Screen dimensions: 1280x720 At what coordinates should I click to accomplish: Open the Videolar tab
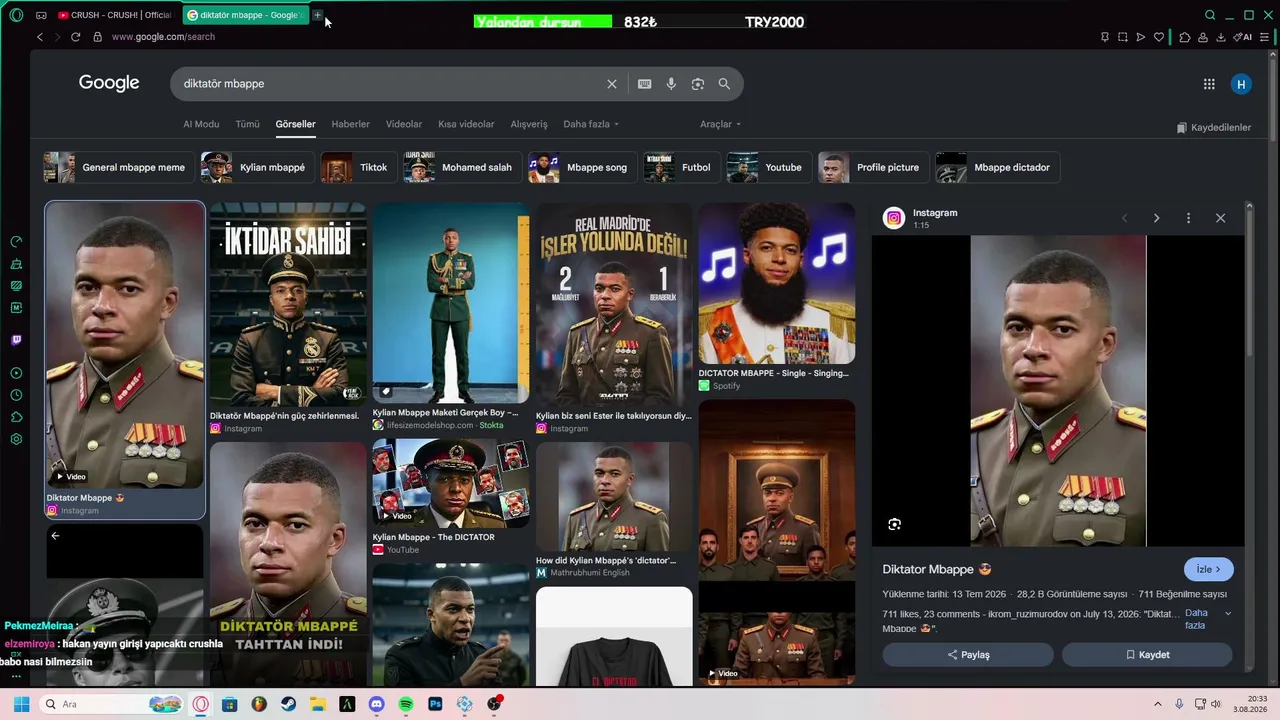coord(404,124)
